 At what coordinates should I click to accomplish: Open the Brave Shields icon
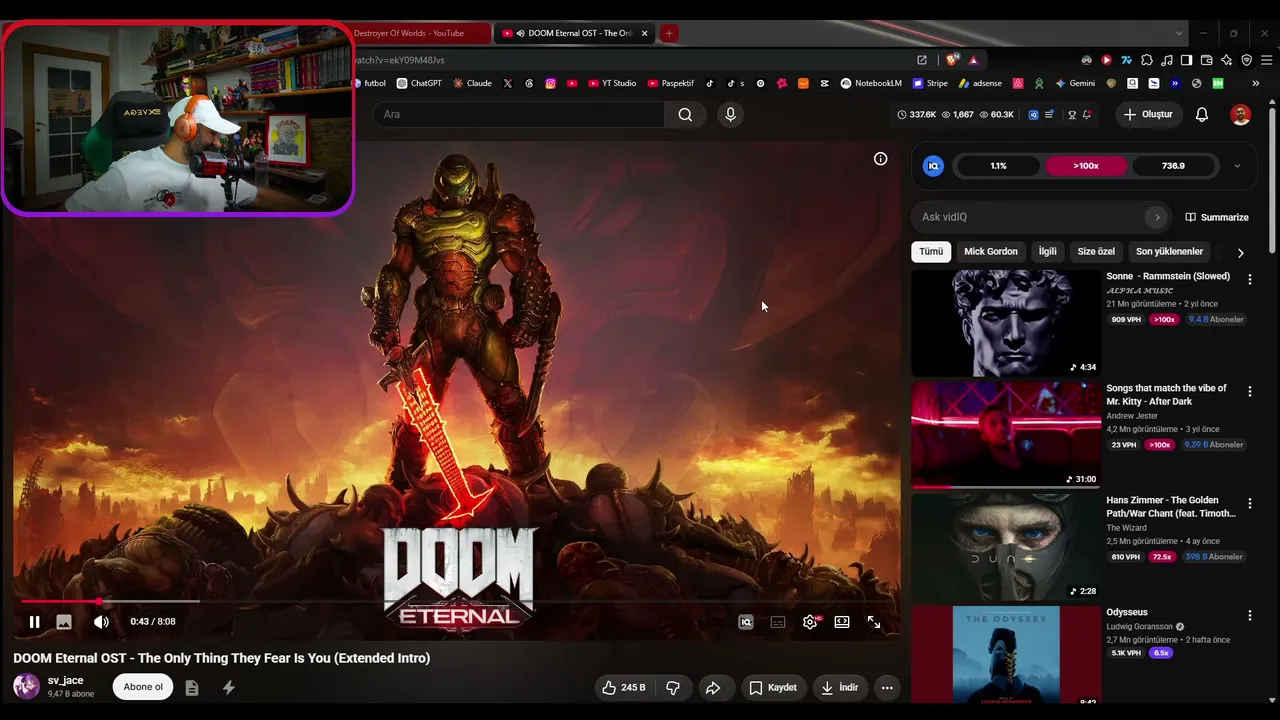953,60
